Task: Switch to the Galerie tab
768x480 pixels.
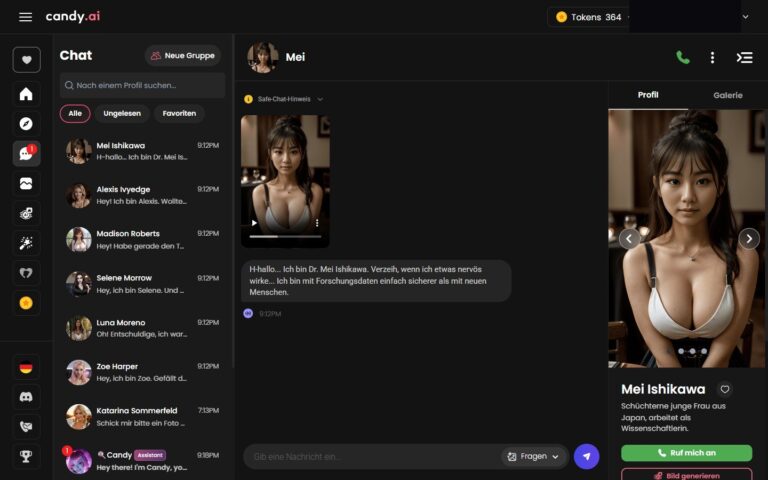Action: pyautogui.click(x=728, y=95)
